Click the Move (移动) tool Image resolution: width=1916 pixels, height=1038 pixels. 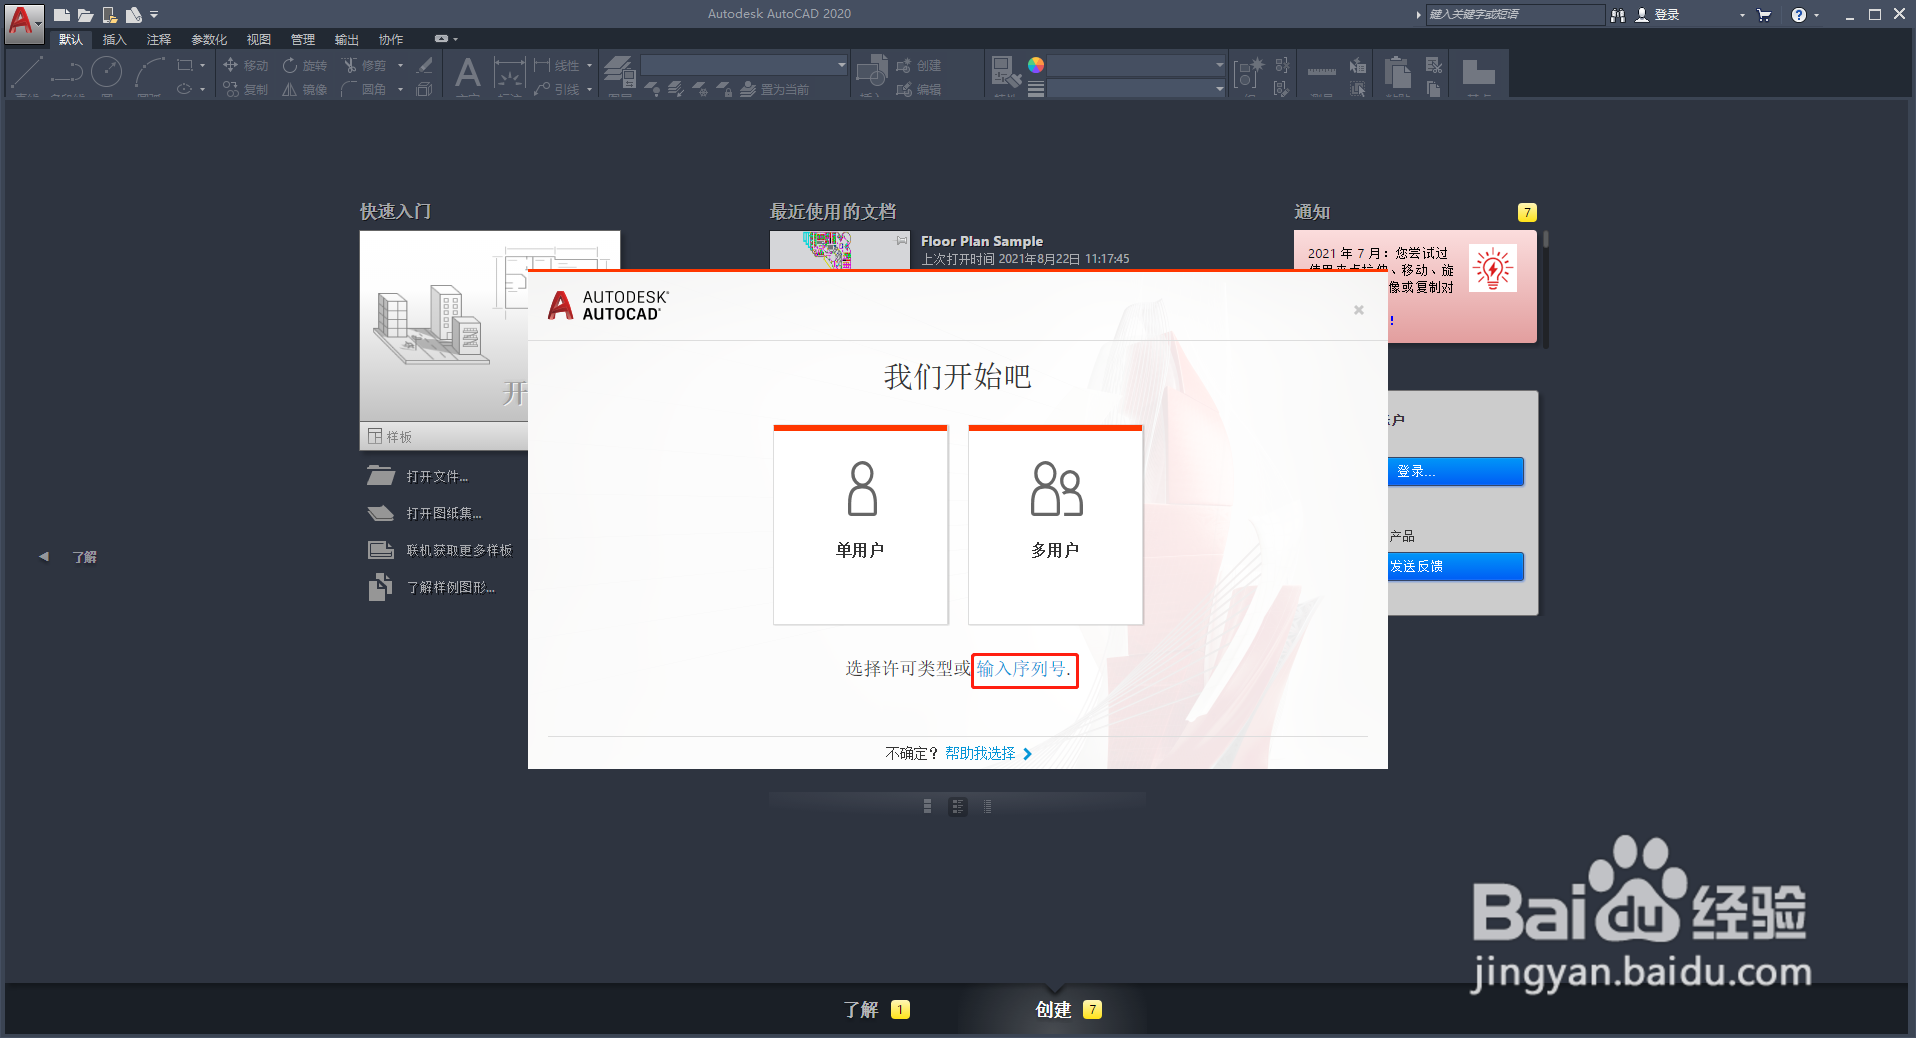(x=245, y=65)
